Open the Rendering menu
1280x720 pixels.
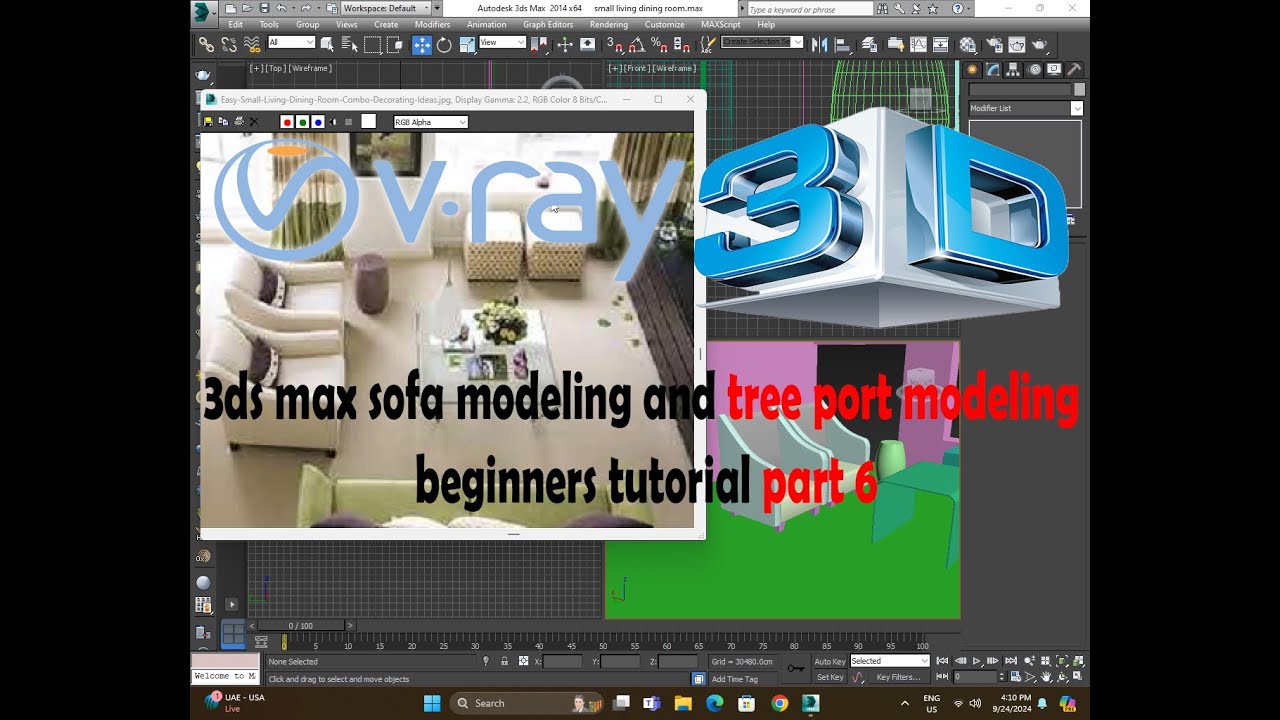[609, 24]
